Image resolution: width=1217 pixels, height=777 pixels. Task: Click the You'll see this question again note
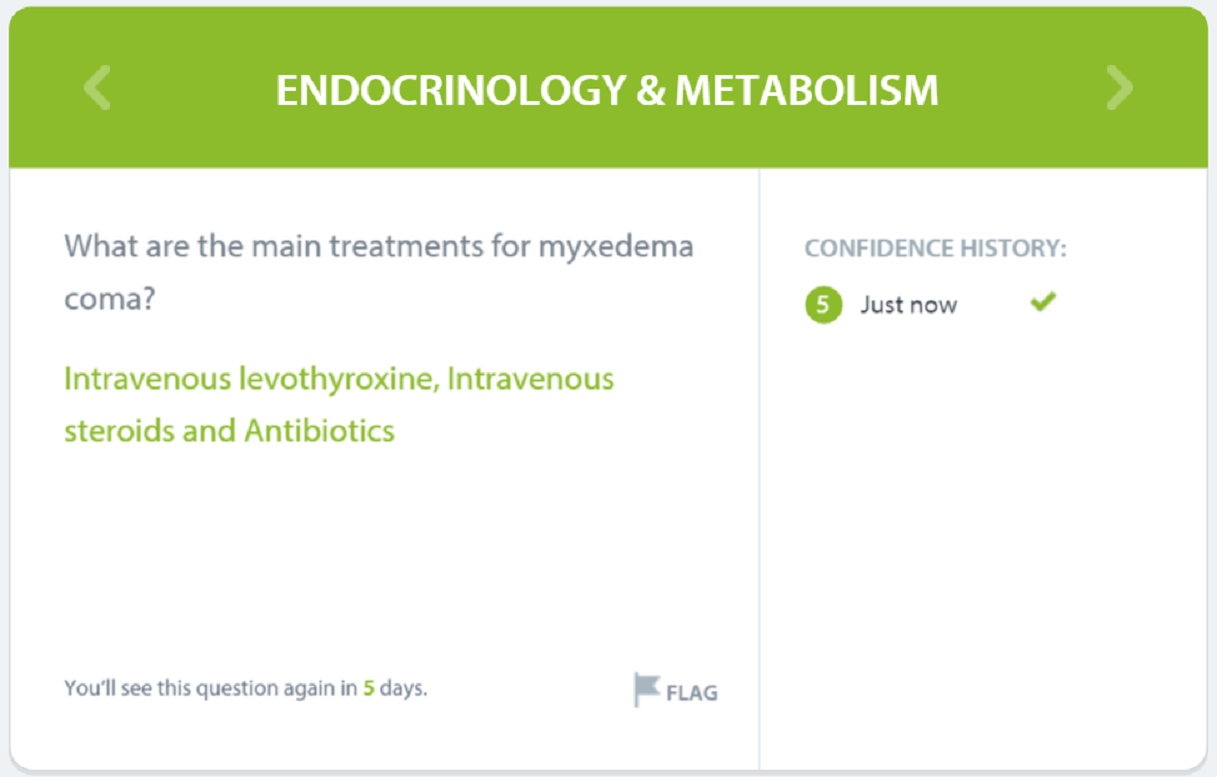[x=245, y=688]
